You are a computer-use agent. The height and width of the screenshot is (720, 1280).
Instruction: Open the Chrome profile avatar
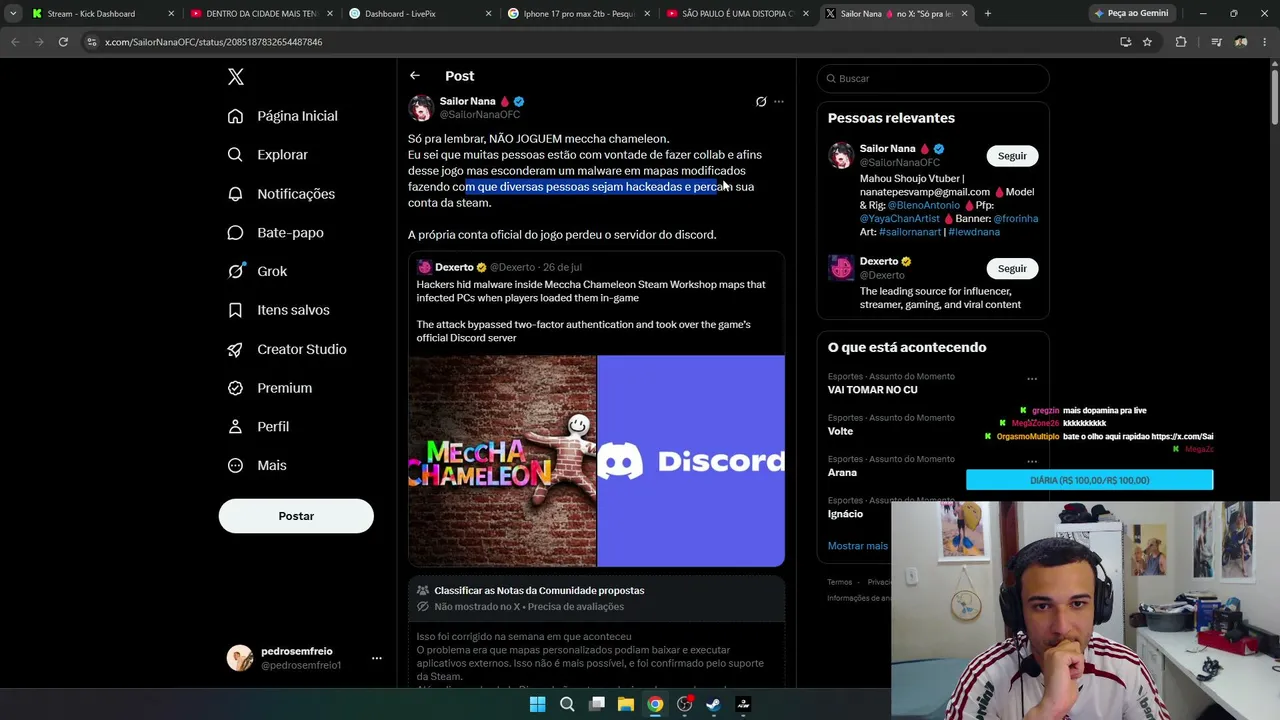tap(1241, 42)
